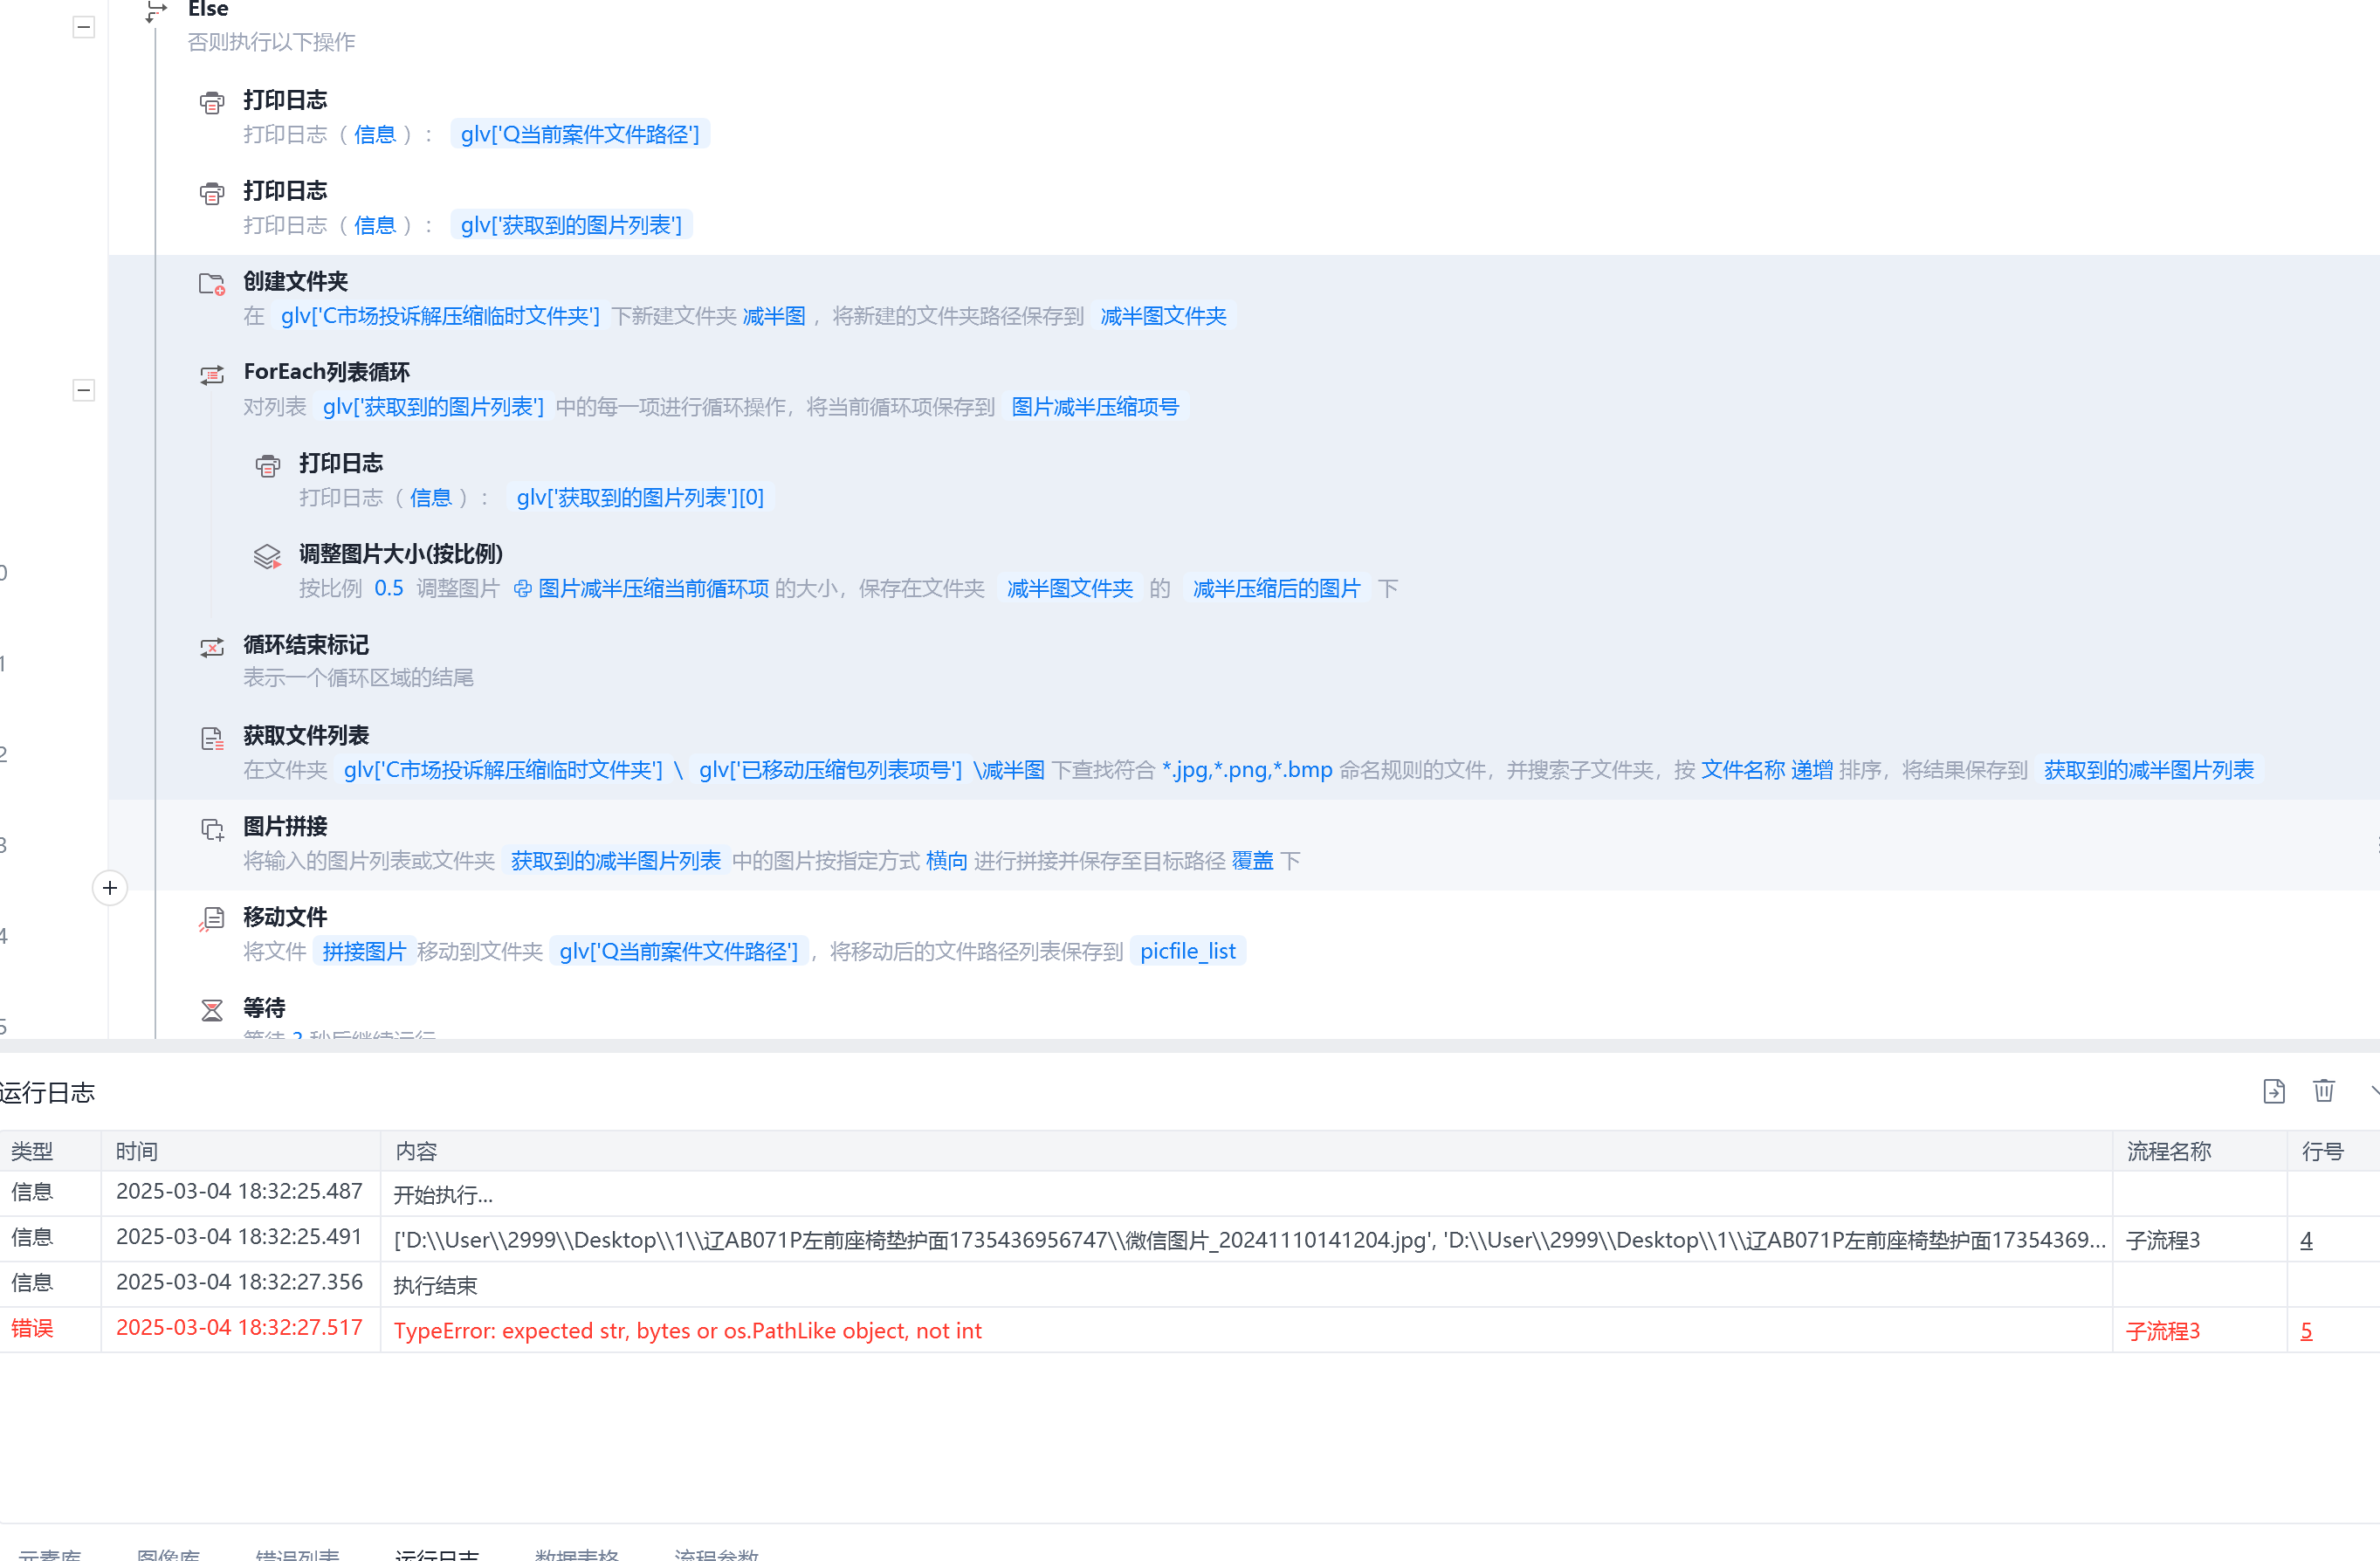Click the 调整图片大小 layers icon
Image resolution: width=2380 pixels, height=1561 pixels.
pyautogui.click(x=267, y=557)
